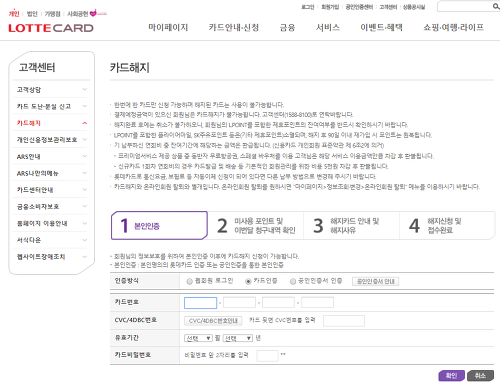Click the 사회공헌 text link
The width and height of the screenshot is (500, 390).
77,14
